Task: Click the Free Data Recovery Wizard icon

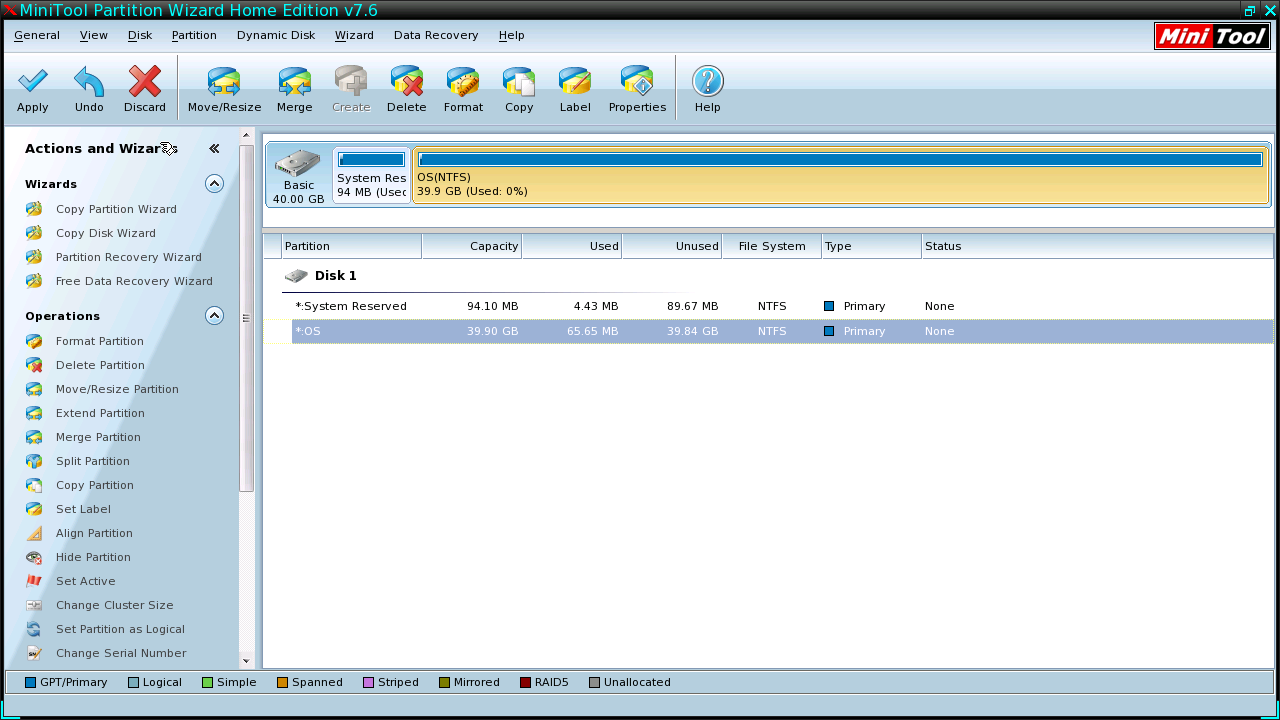Action: pos(34,281)
